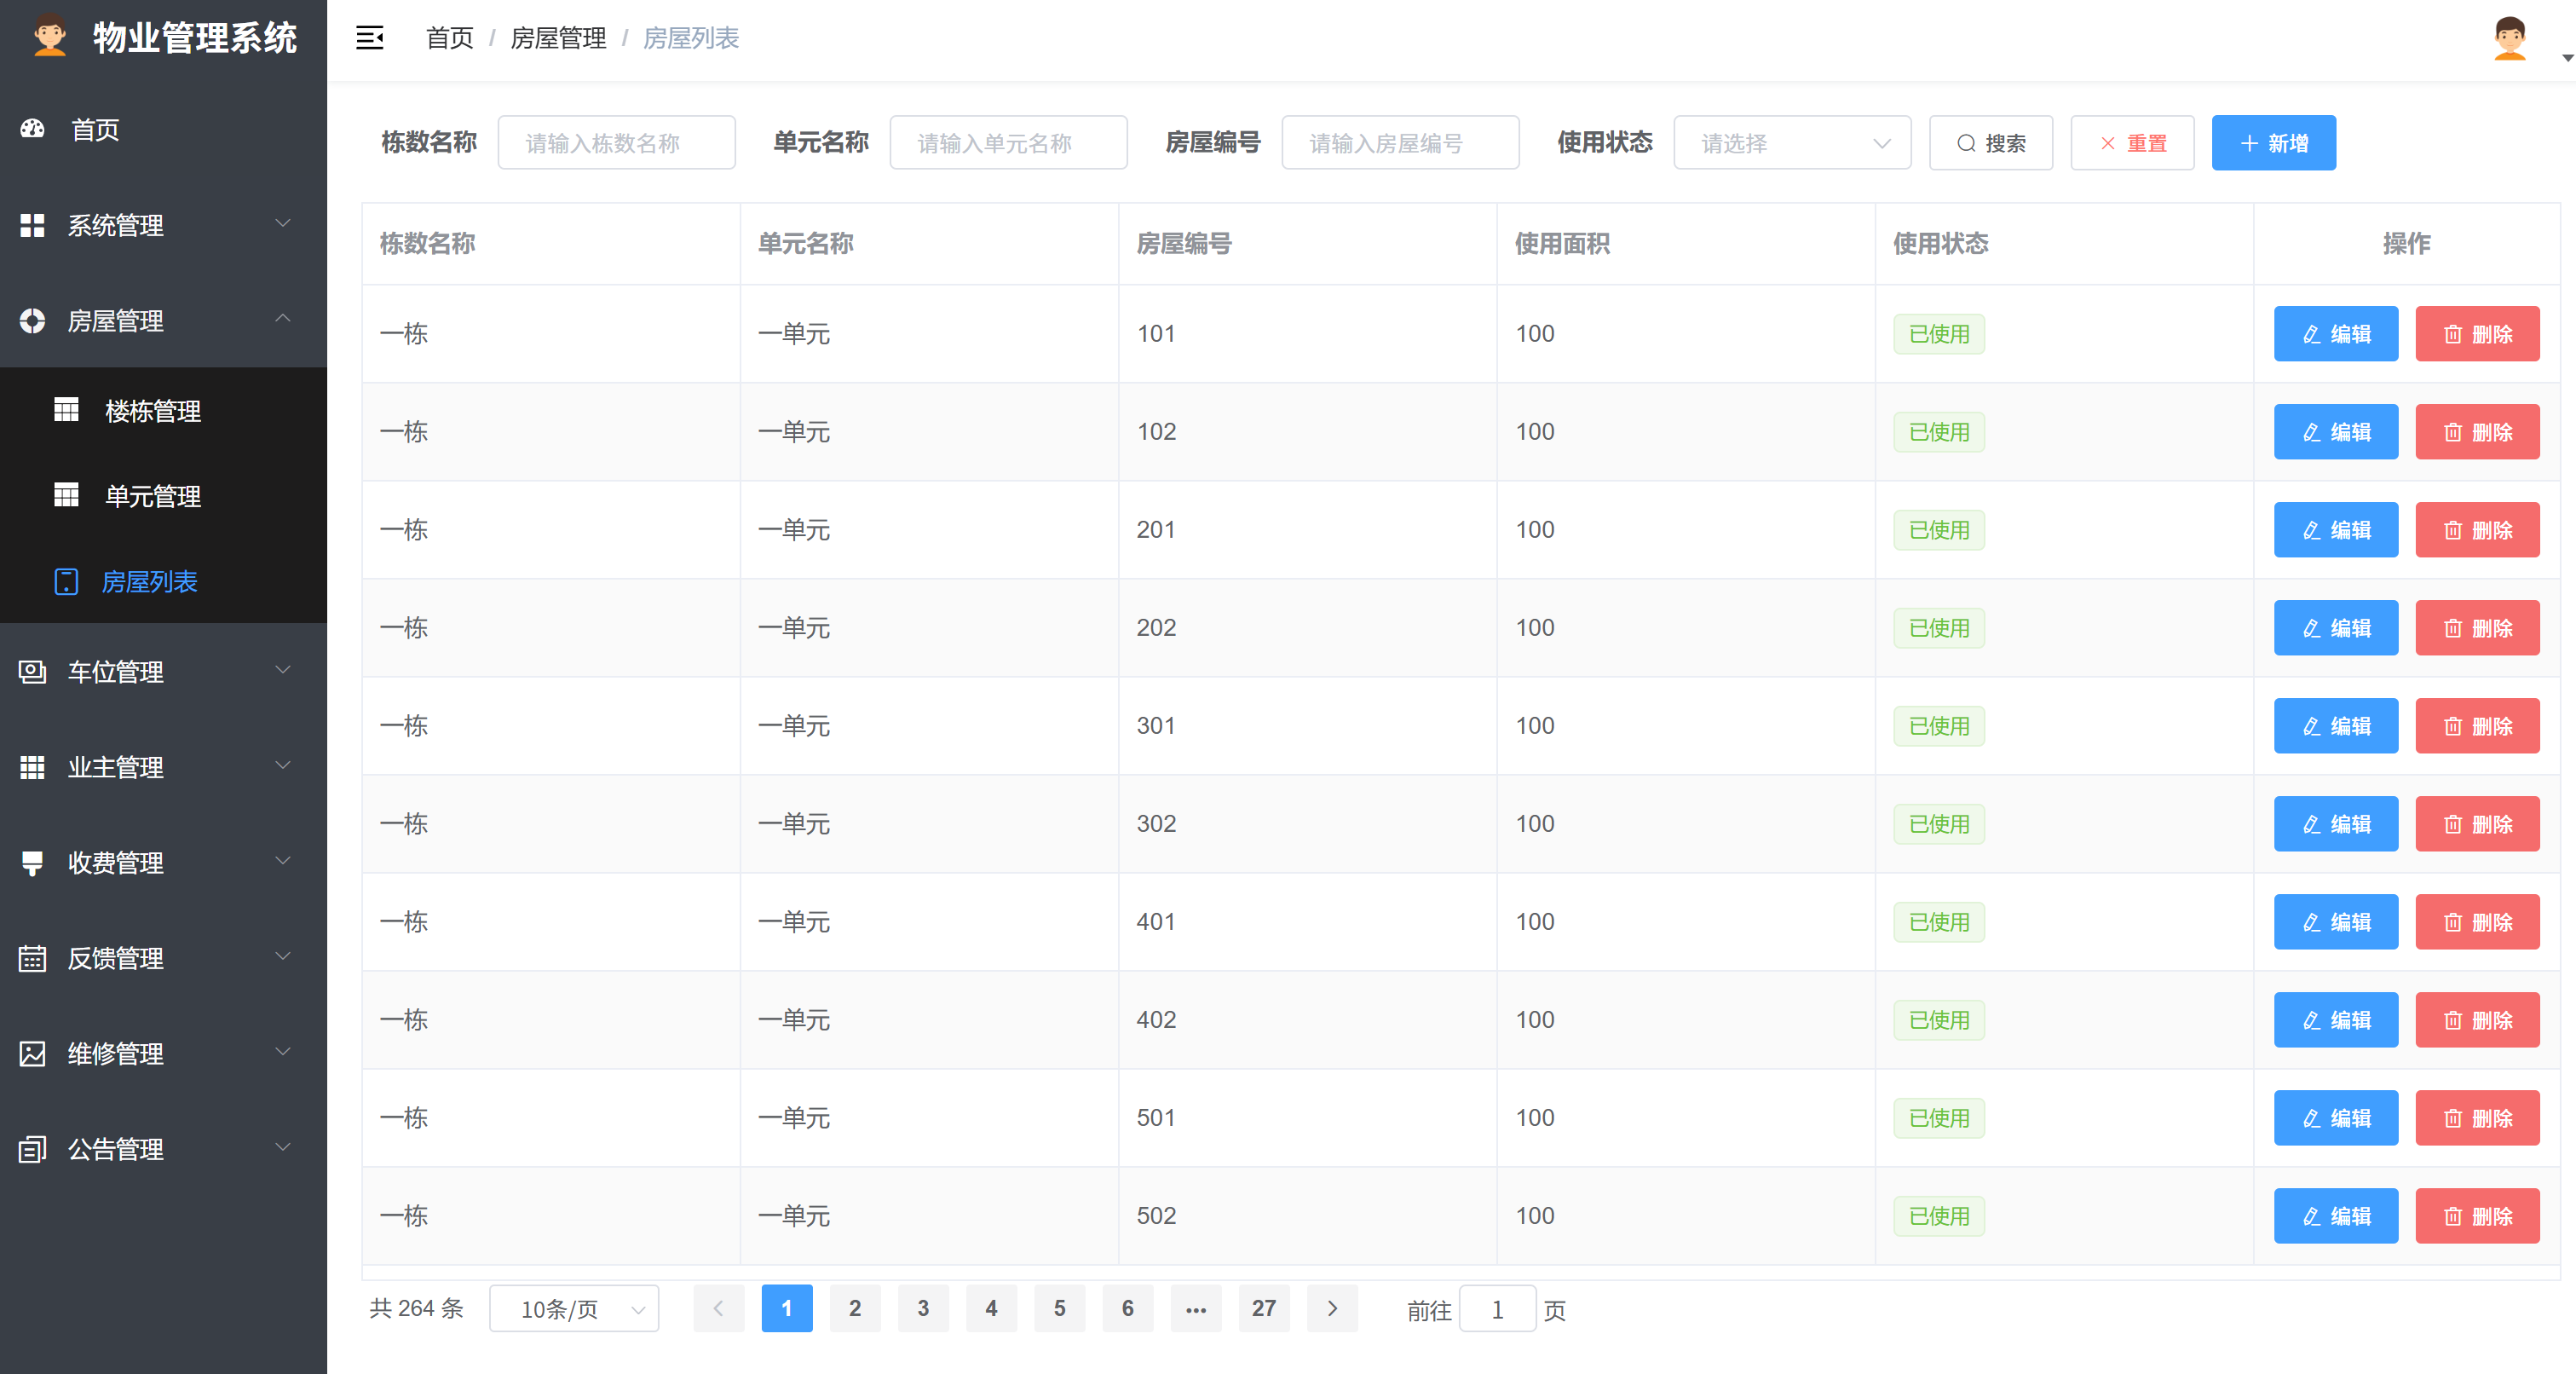
Task: Expand 收费管理 menu chevron
Action: (x=283, y=860)
